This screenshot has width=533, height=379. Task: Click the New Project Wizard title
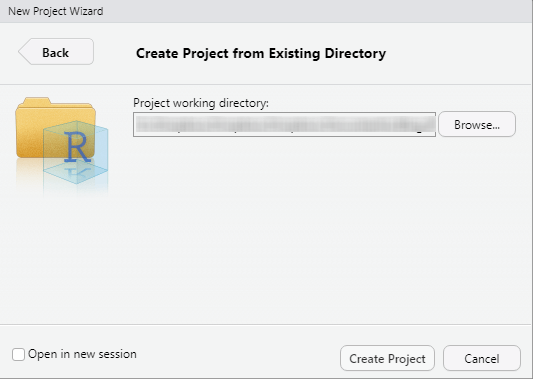(x=56, y=11)
